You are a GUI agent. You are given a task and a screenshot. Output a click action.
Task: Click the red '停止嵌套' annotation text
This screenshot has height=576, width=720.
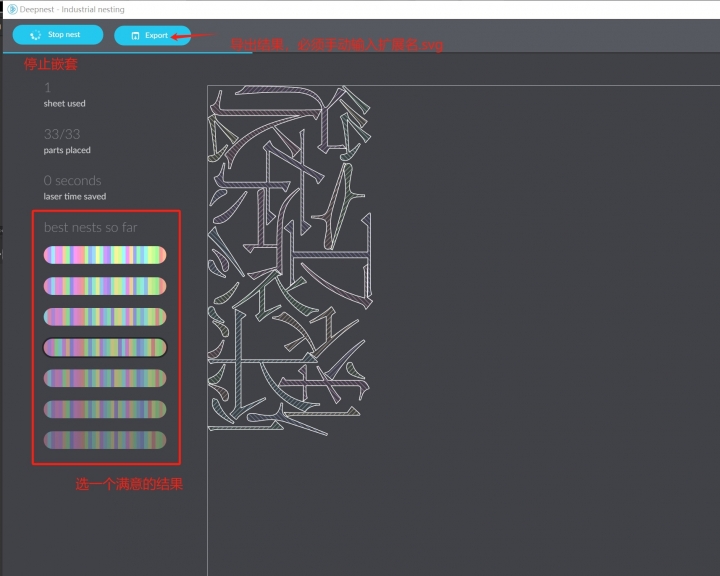[x=50, y=65]
